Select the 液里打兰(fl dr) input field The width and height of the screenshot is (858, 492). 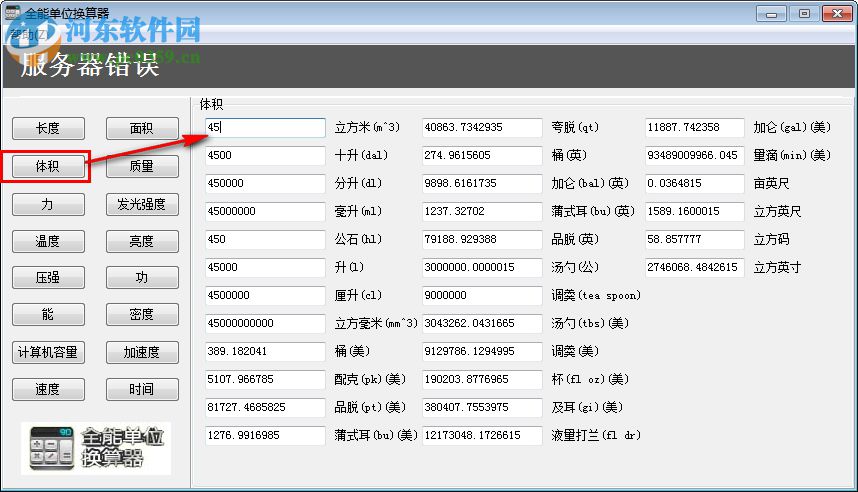482,435
